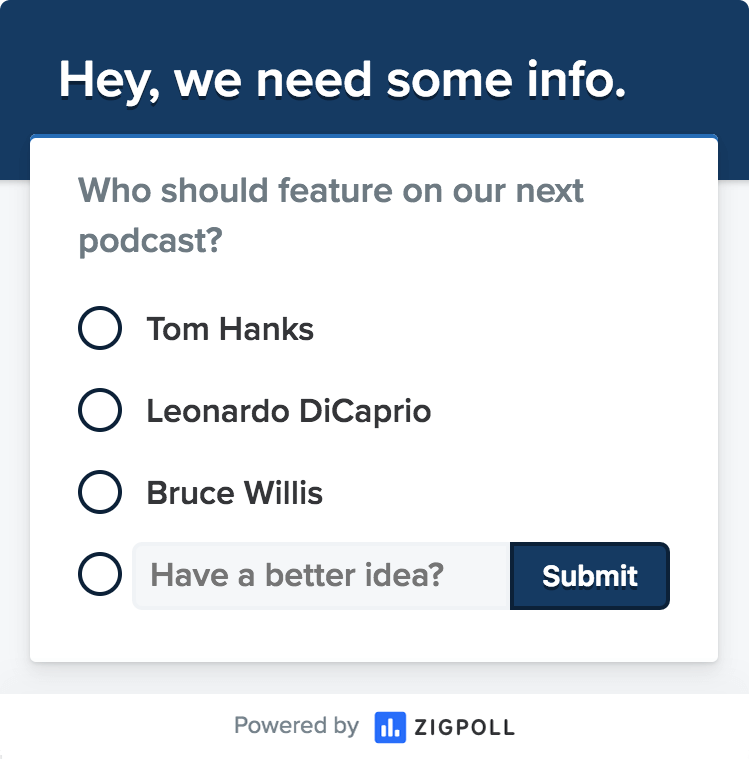Select the radio next to the custom idea field
This screenshot has width=749, height=759.
point(100,574)
